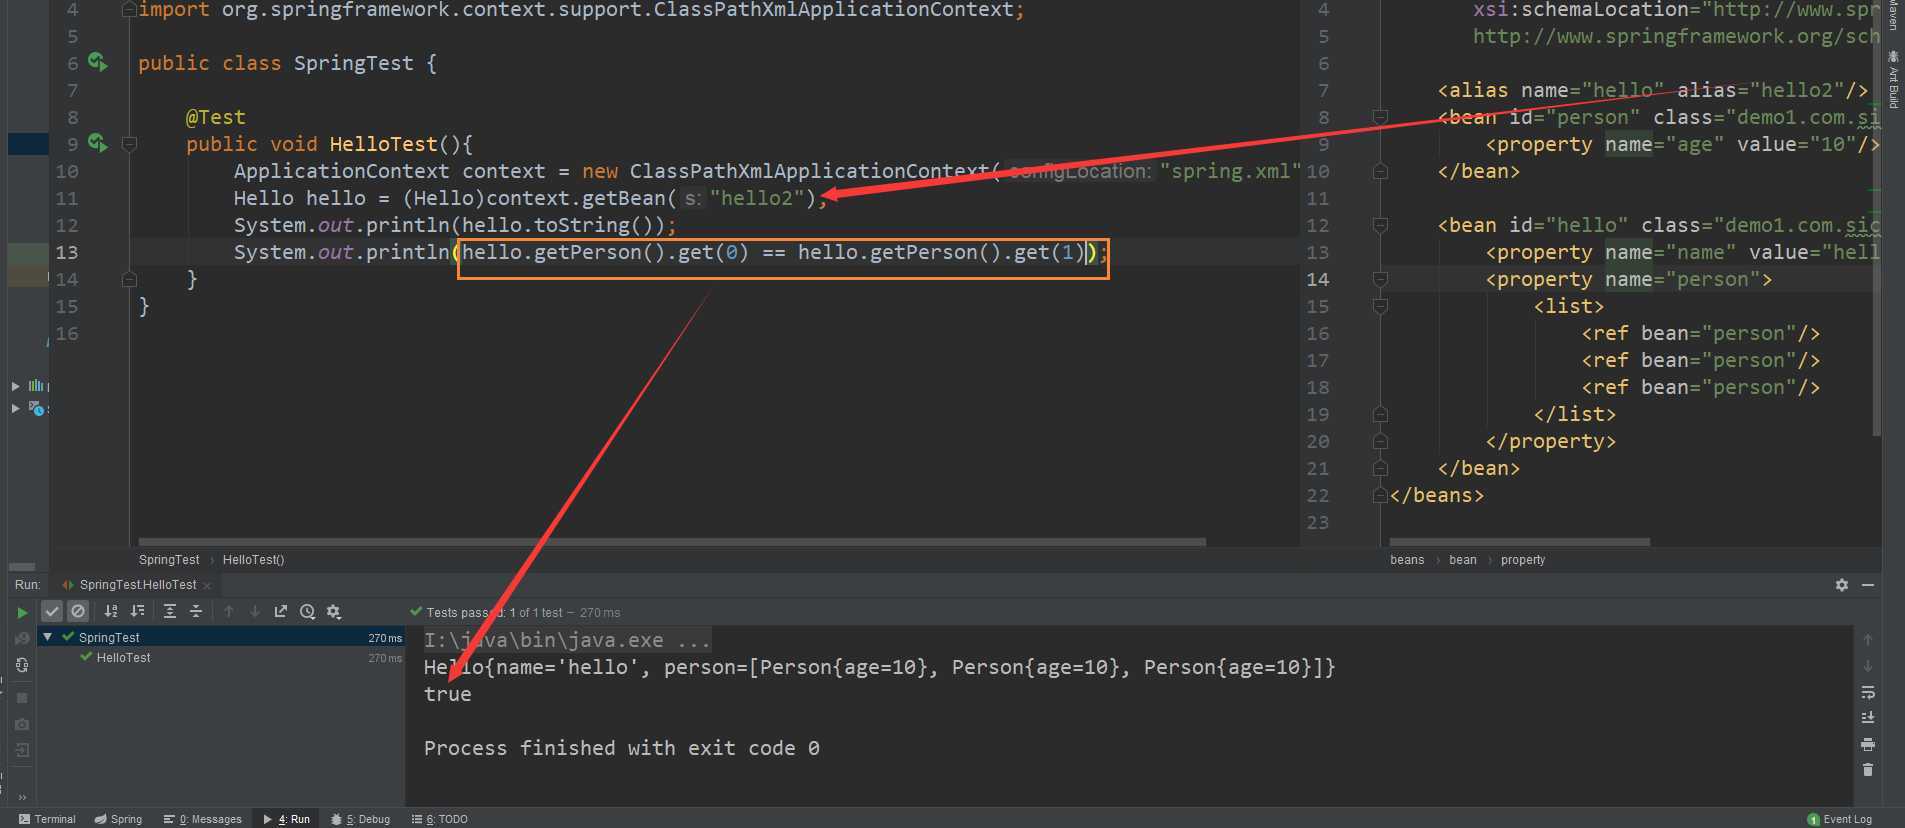Click exit icon in Run sidebar
This screenshot has height=828, width=1905.
click(x=22, y=750)
